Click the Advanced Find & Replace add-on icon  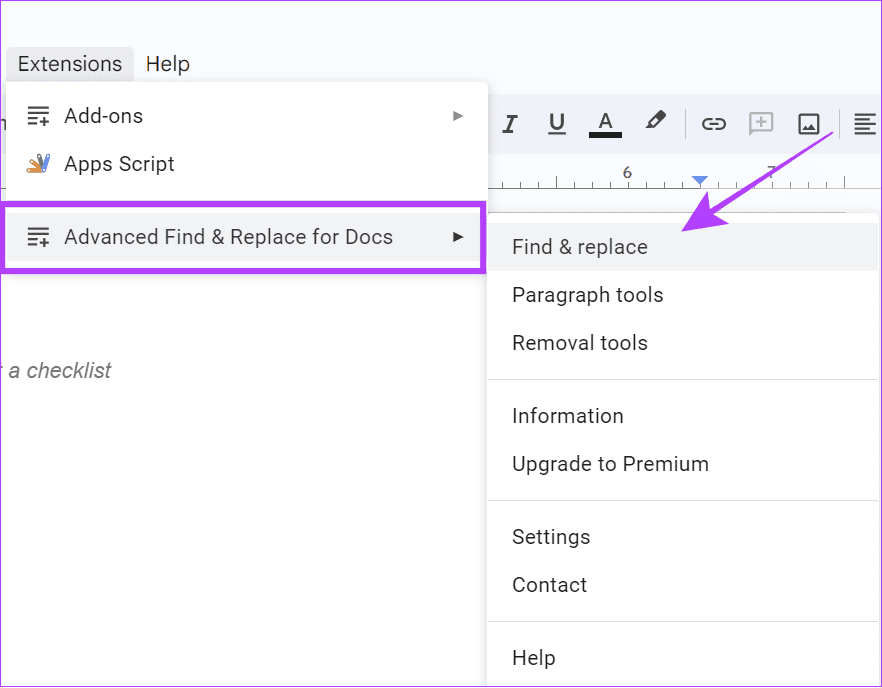38,237
